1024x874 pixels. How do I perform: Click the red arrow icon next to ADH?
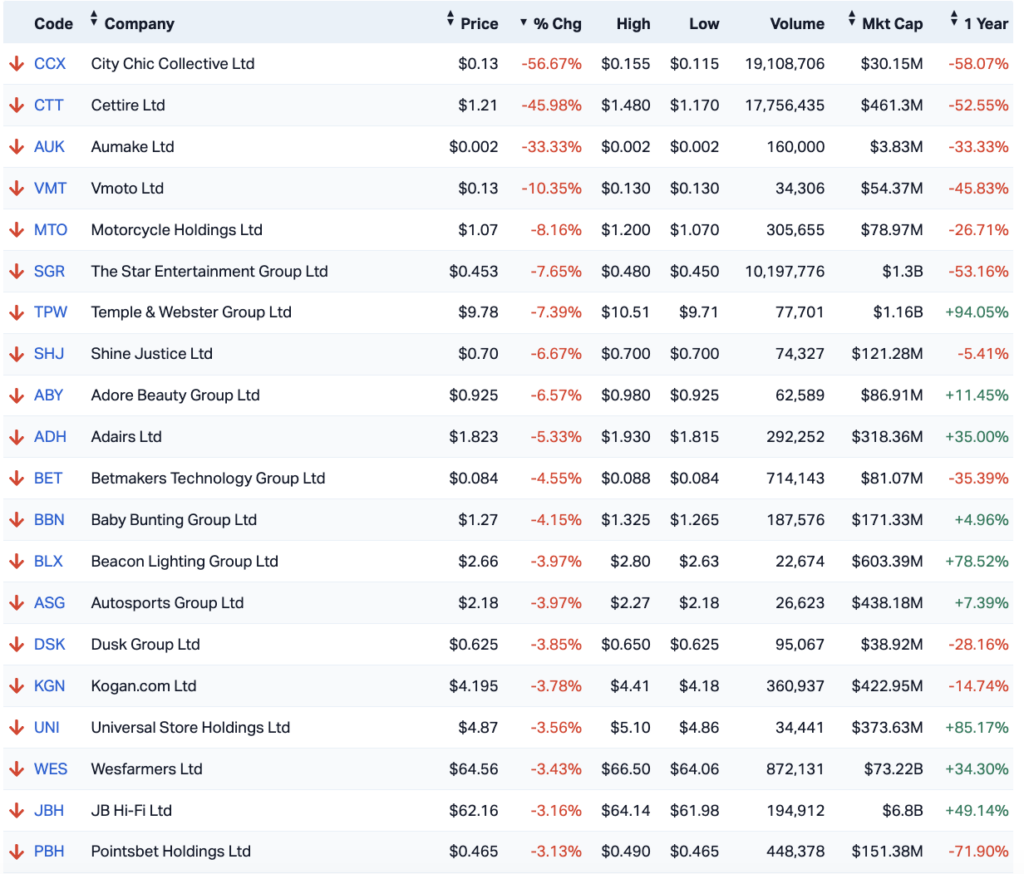coord(16,437)
